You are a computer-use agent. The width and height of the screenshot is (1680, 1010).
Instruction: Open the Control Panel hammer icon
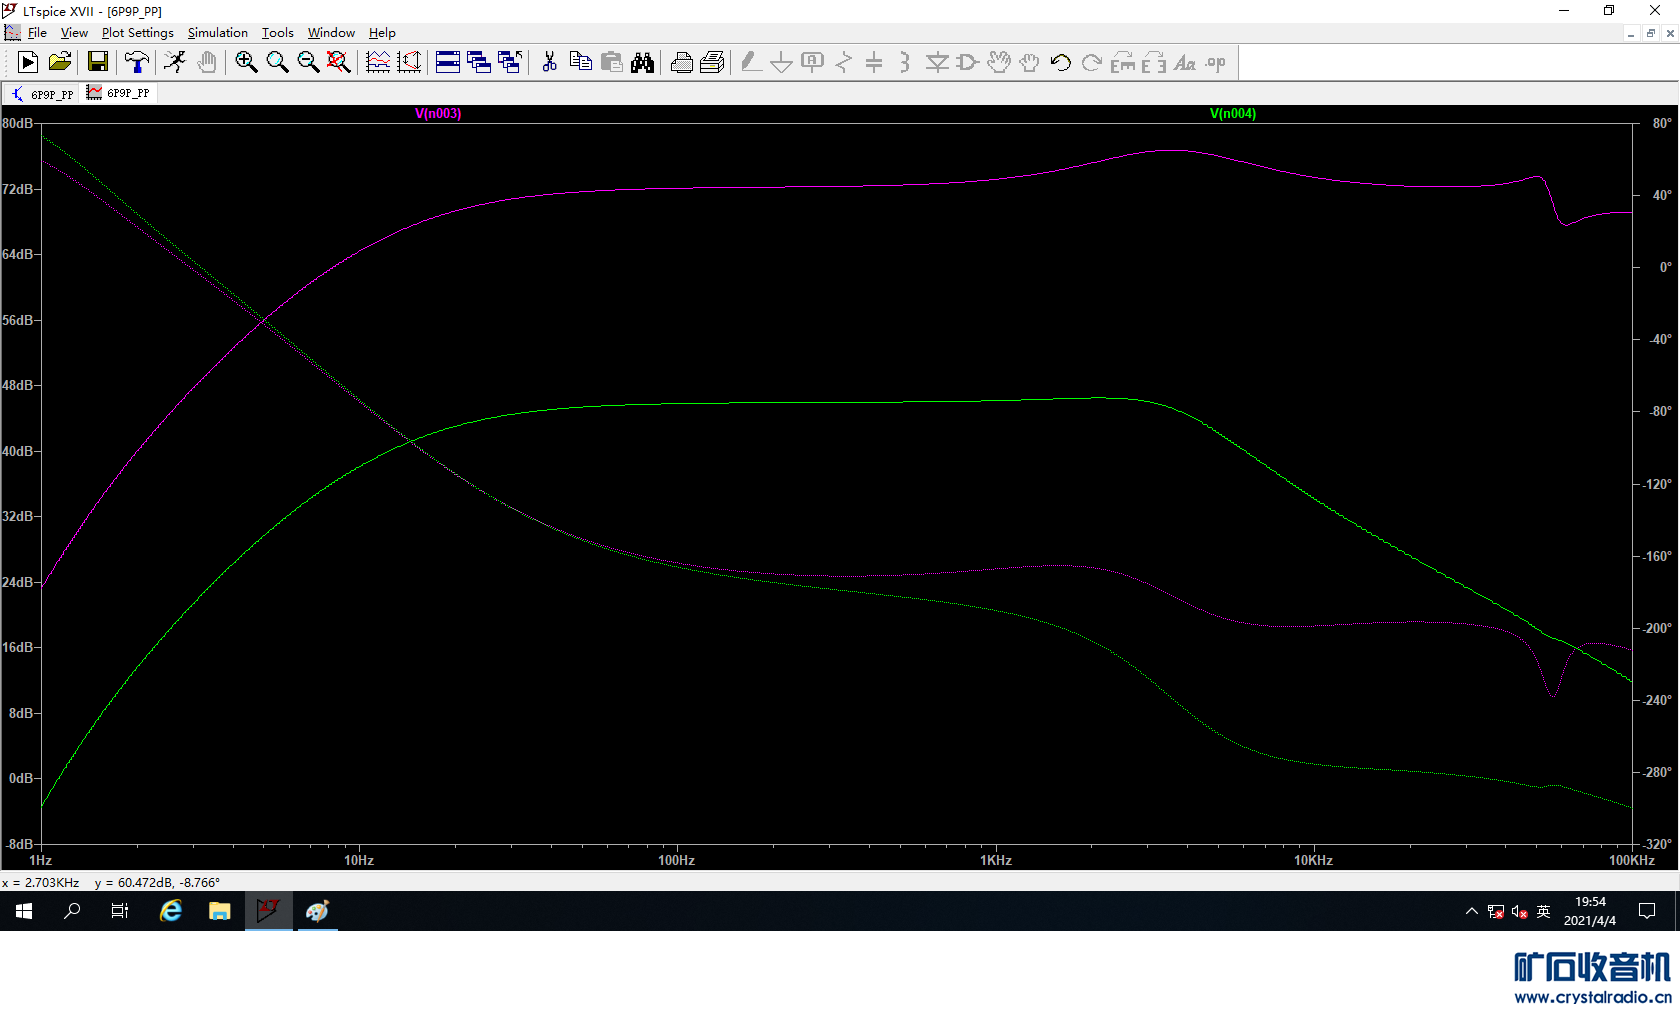tap(137, 62)
